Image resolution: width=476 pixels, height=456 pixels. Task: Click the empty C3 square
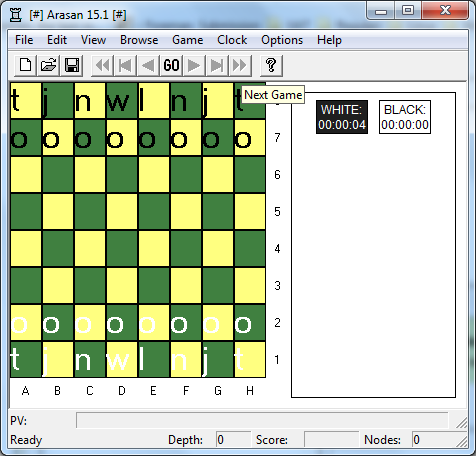[90, 286]
